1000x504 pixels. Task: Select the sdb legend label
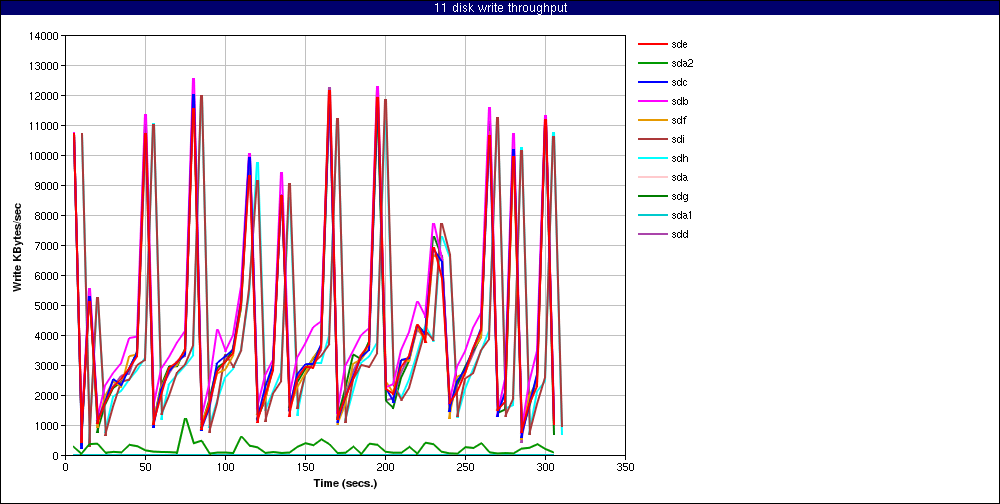click(x=679, y=101)
